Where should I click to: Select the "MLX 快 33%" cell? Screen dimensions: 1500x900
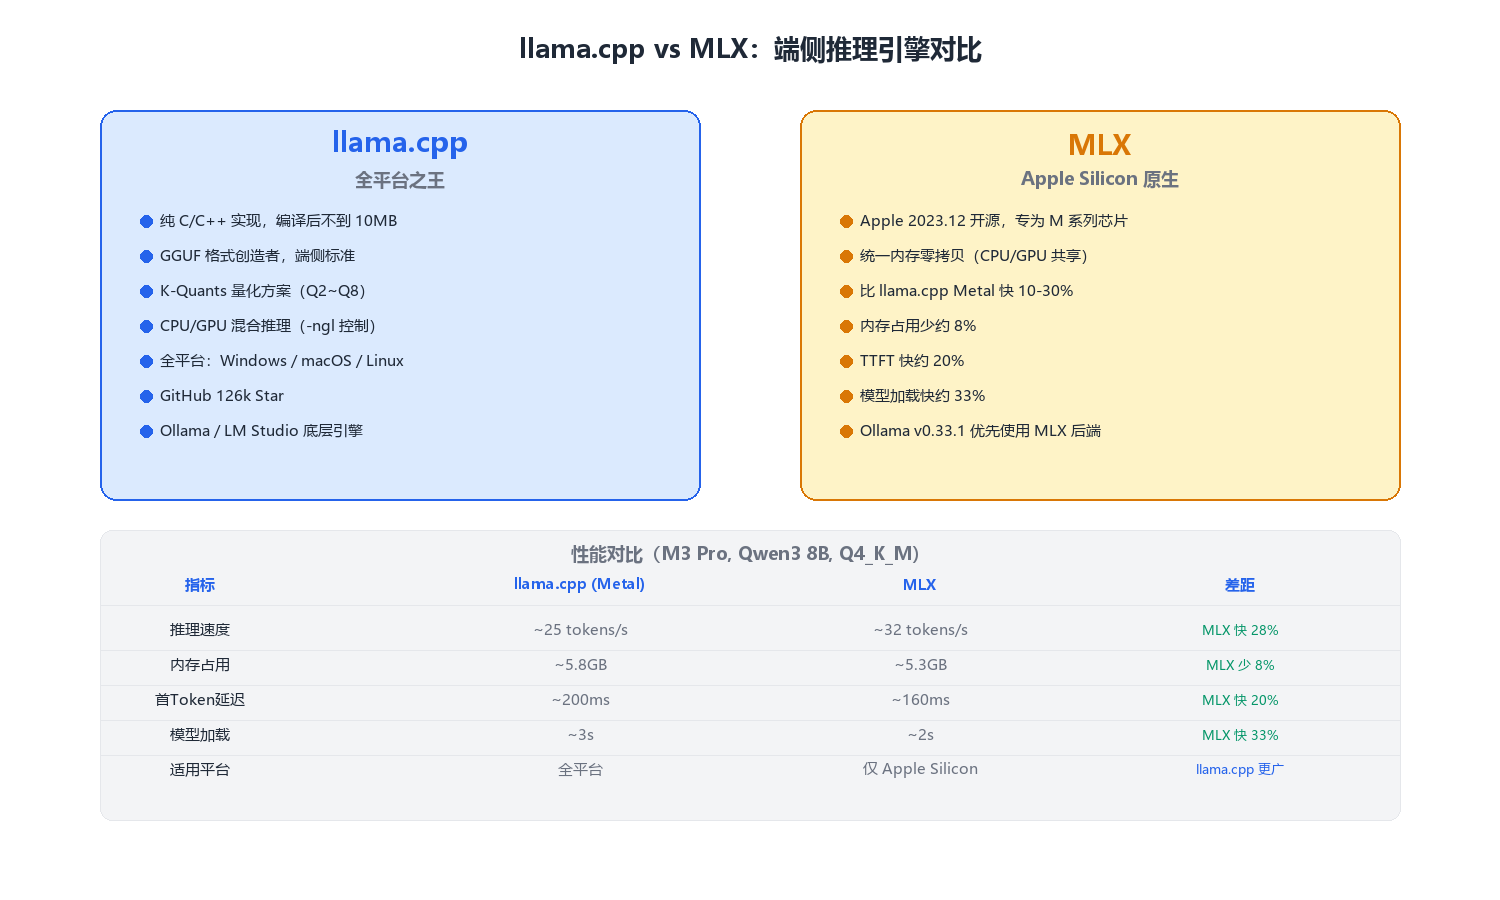[x=1240, y=735]
